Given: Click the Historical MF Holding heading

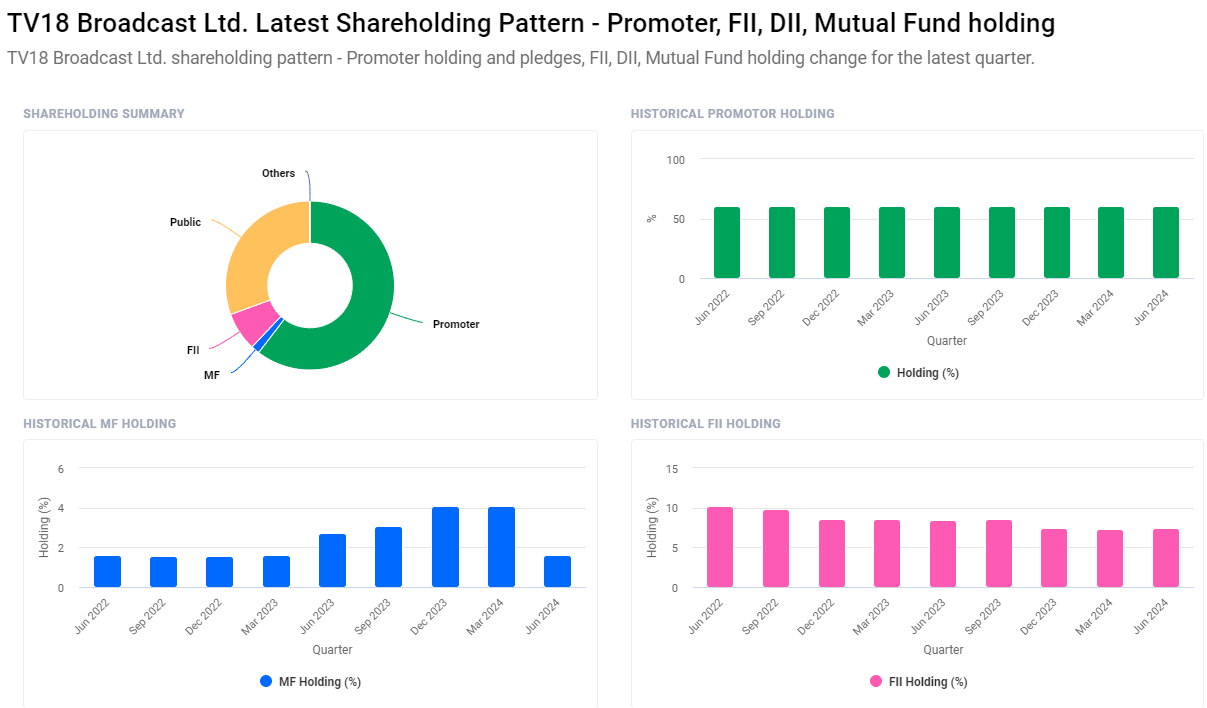Looking at the screenshot, I should coord(100,424).
